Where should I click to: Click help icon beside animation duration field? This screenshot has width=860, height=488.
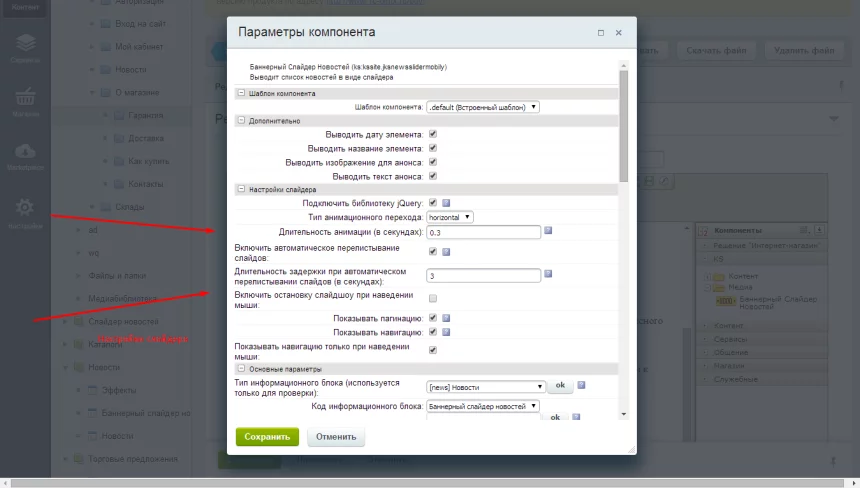(549, 231)
